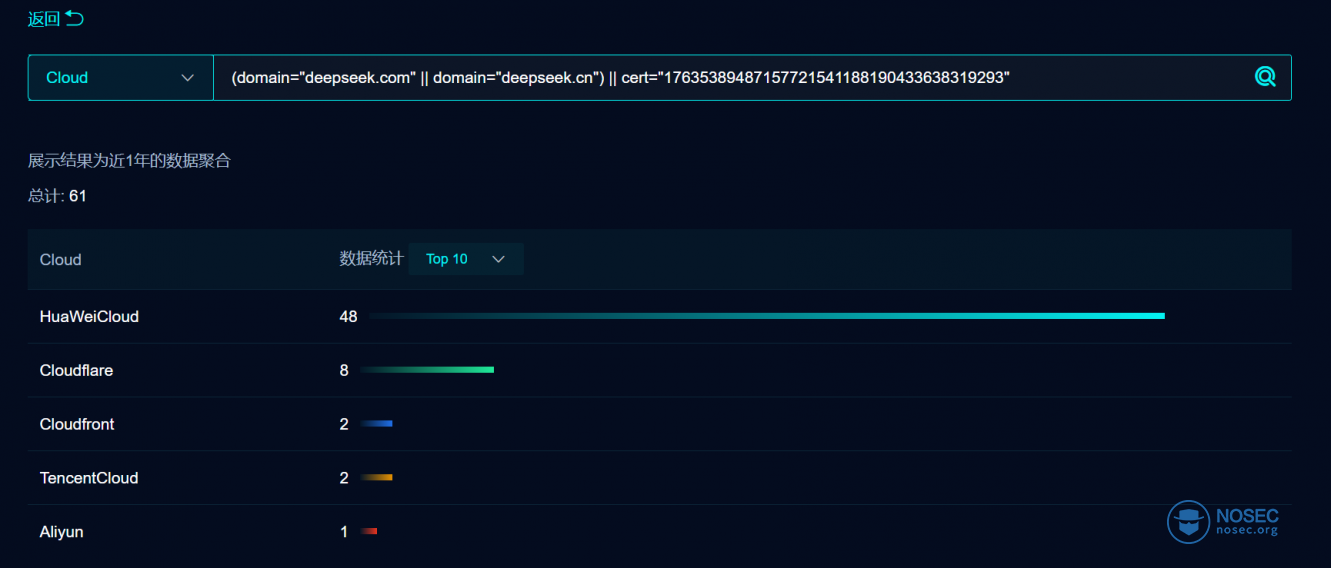Click into the query input field
The image size is (1331, 568).
click(735, 78)
